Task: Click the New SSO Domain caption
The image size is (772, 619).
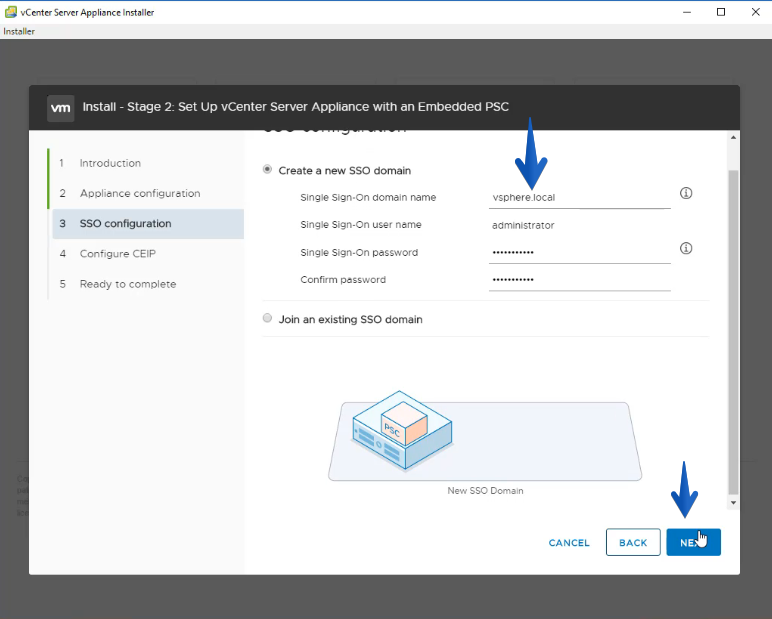Action: point(485,490)
